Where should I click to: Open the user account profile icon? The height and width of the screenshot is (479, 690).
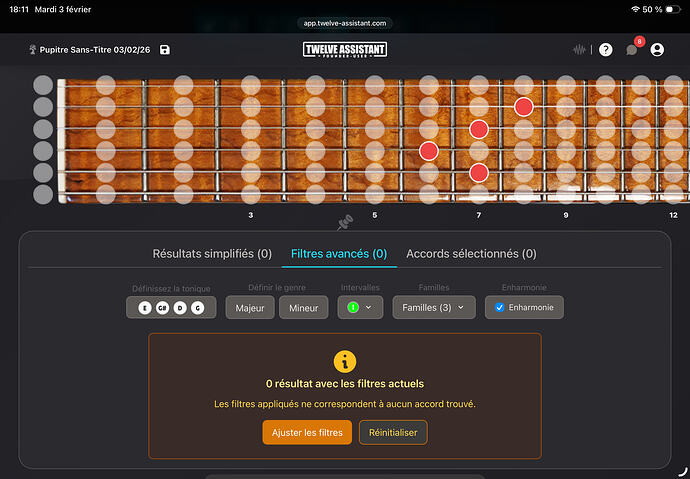coord(657,50)
